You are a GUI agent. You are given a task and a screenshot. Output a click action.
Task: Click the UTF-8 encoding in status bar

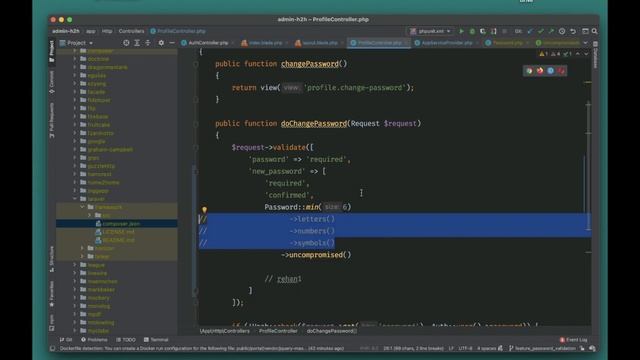click(465, 348)
